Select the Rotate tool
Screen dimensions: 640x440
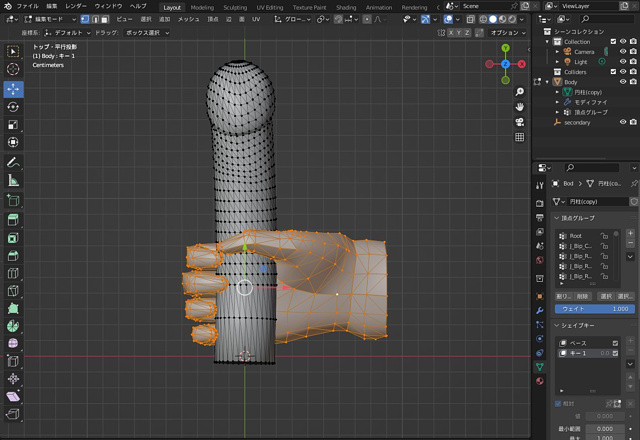13,107
